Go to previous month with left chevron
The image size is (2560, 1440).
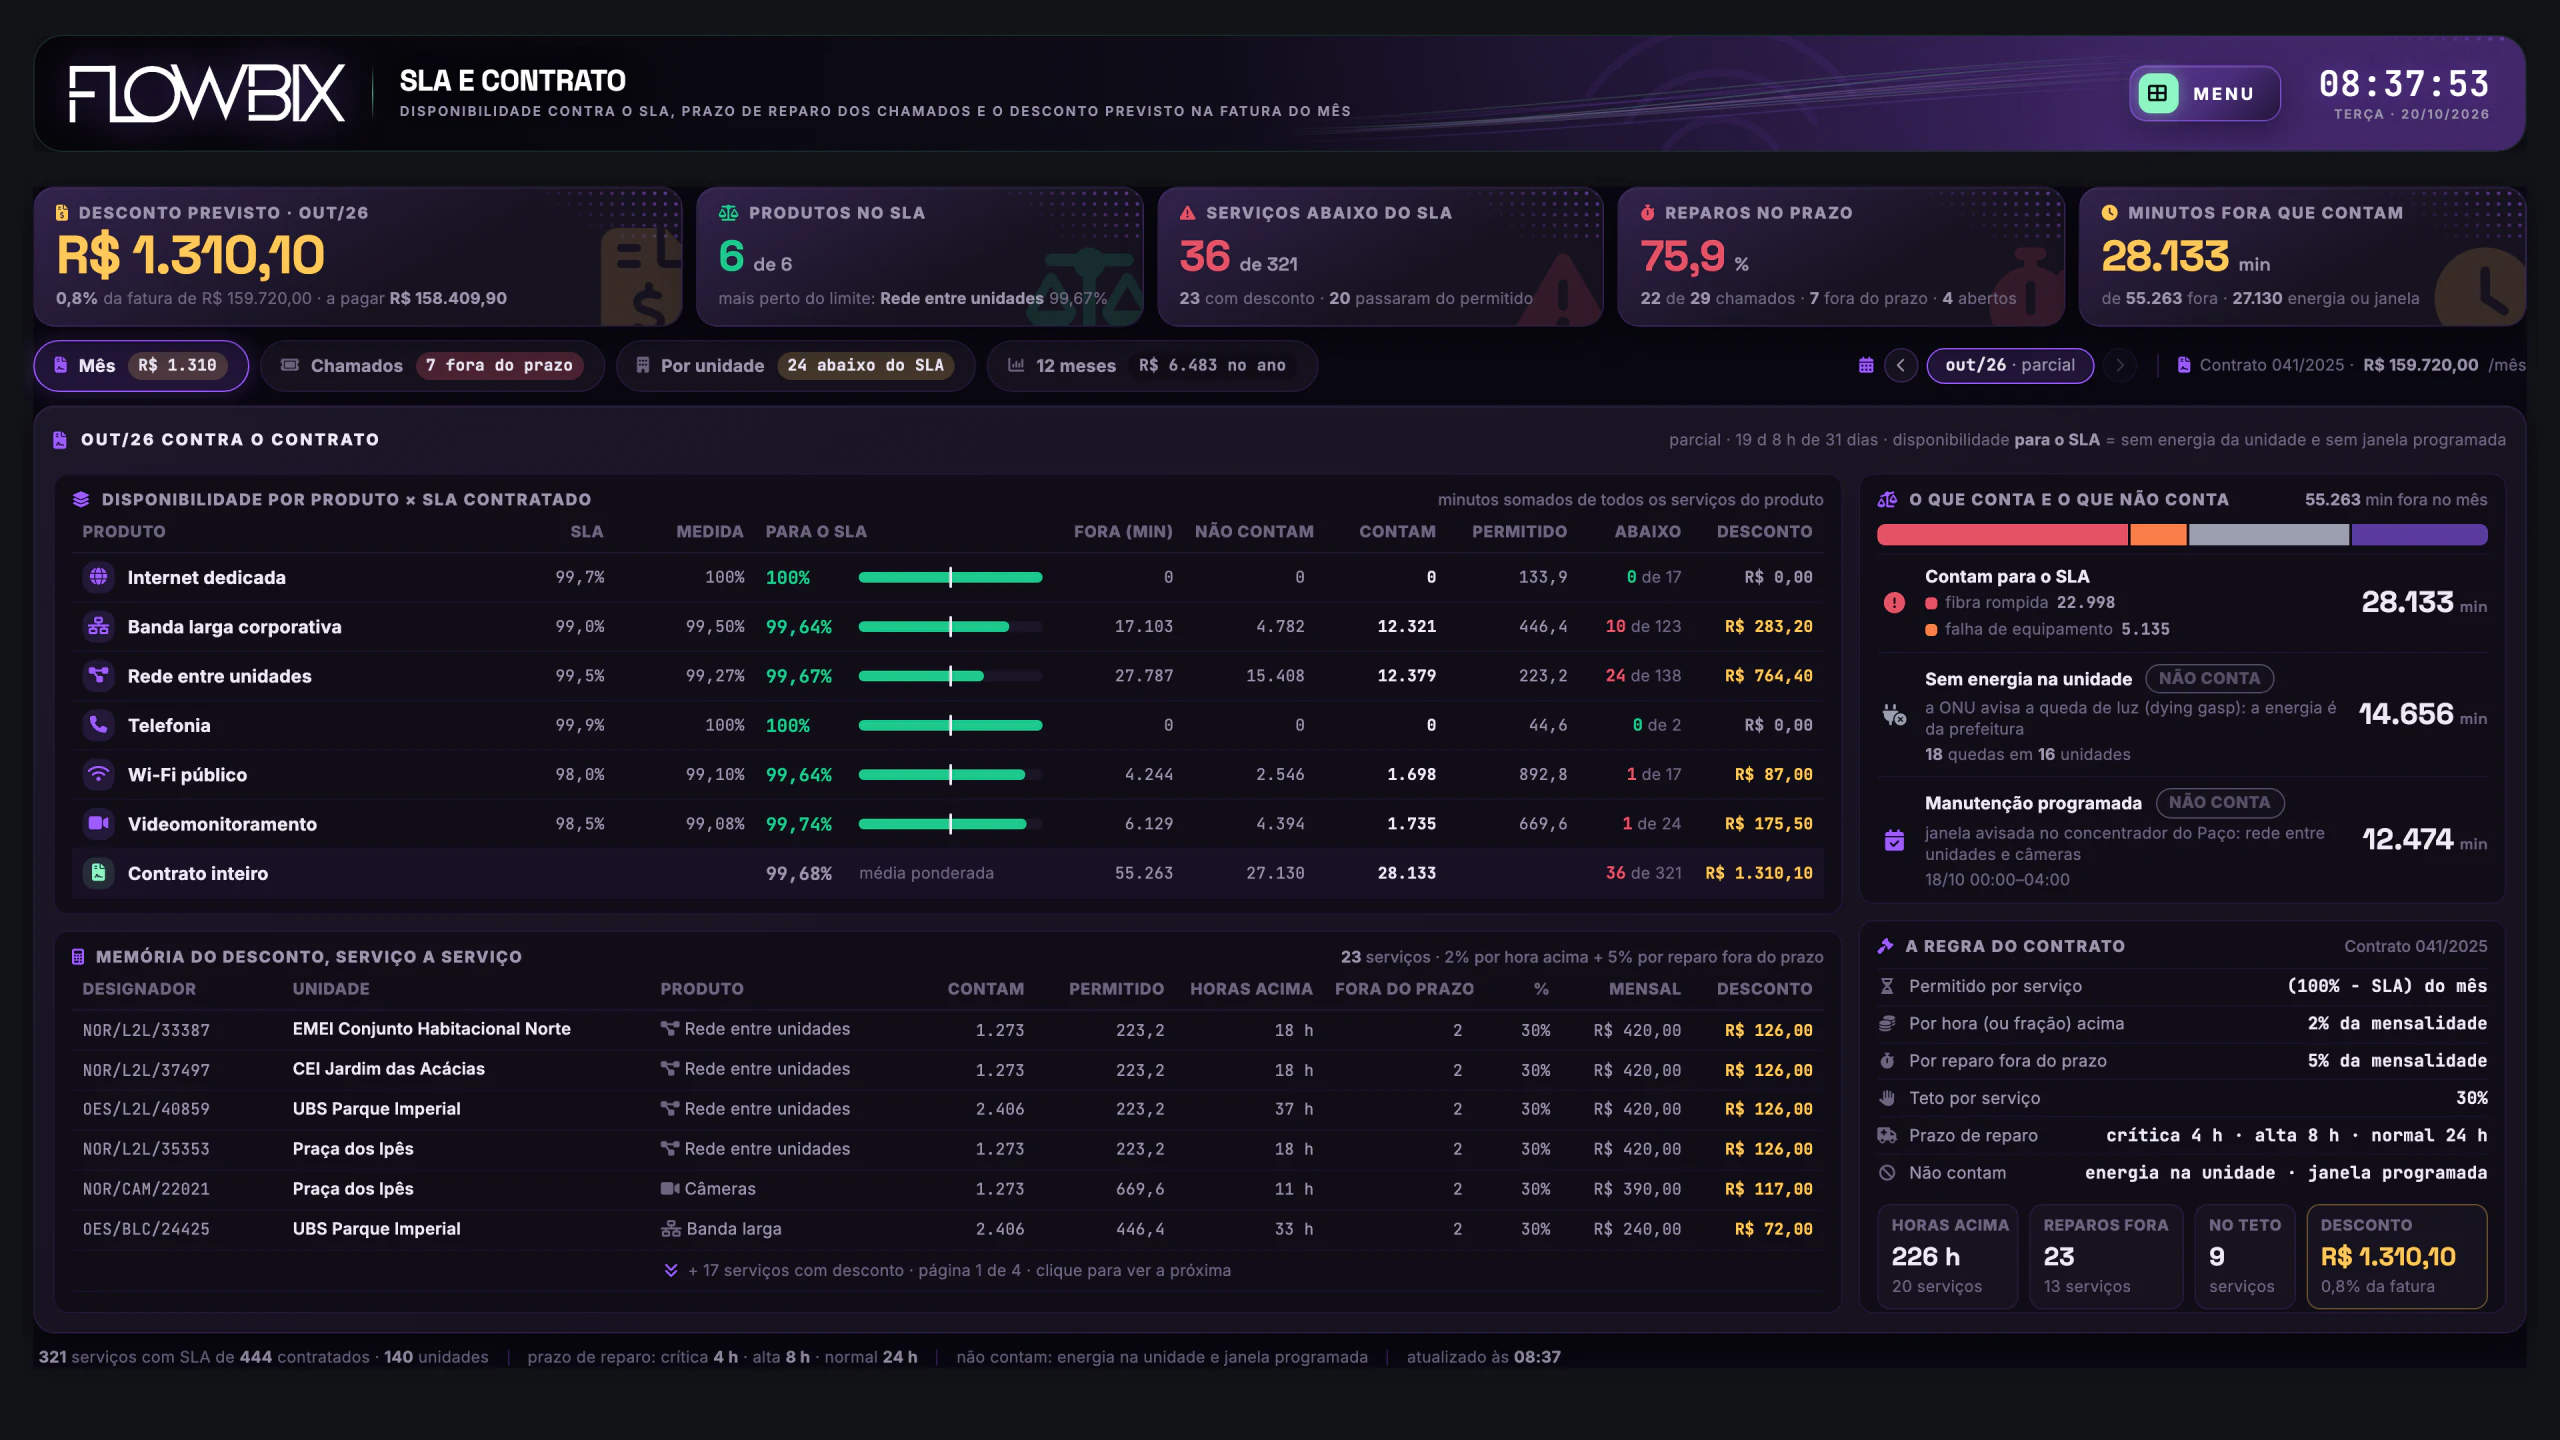coord(1901,365)
